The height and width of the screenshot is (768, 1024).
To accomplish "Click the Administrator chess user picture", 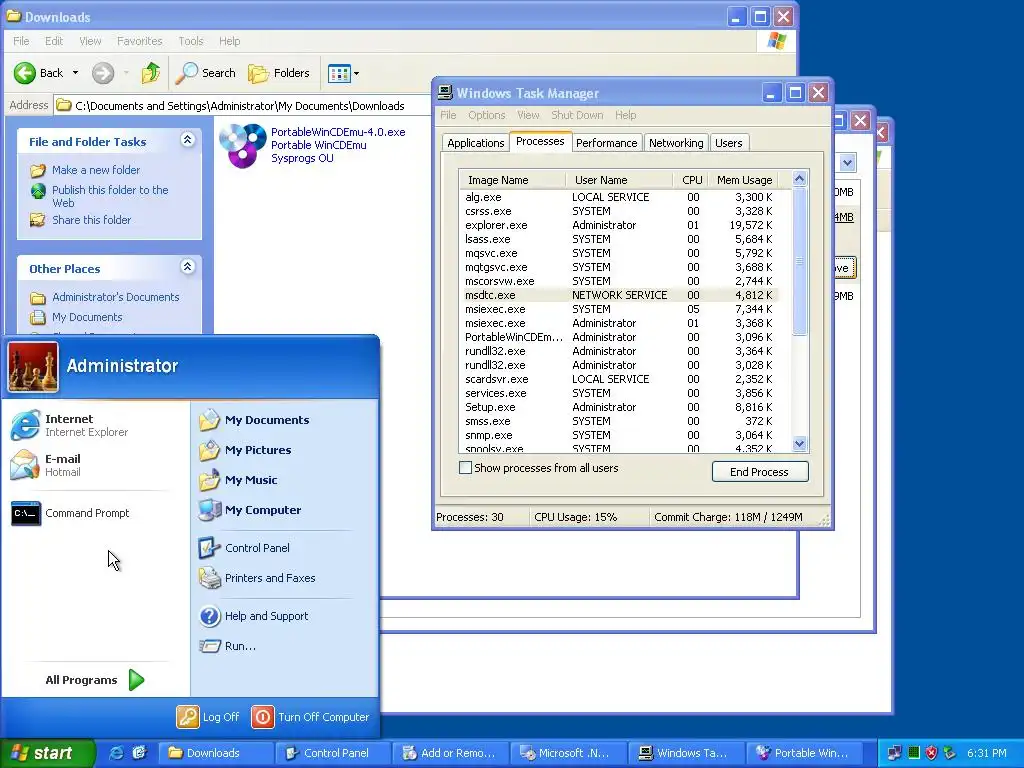I will click(x=33, y=367).
